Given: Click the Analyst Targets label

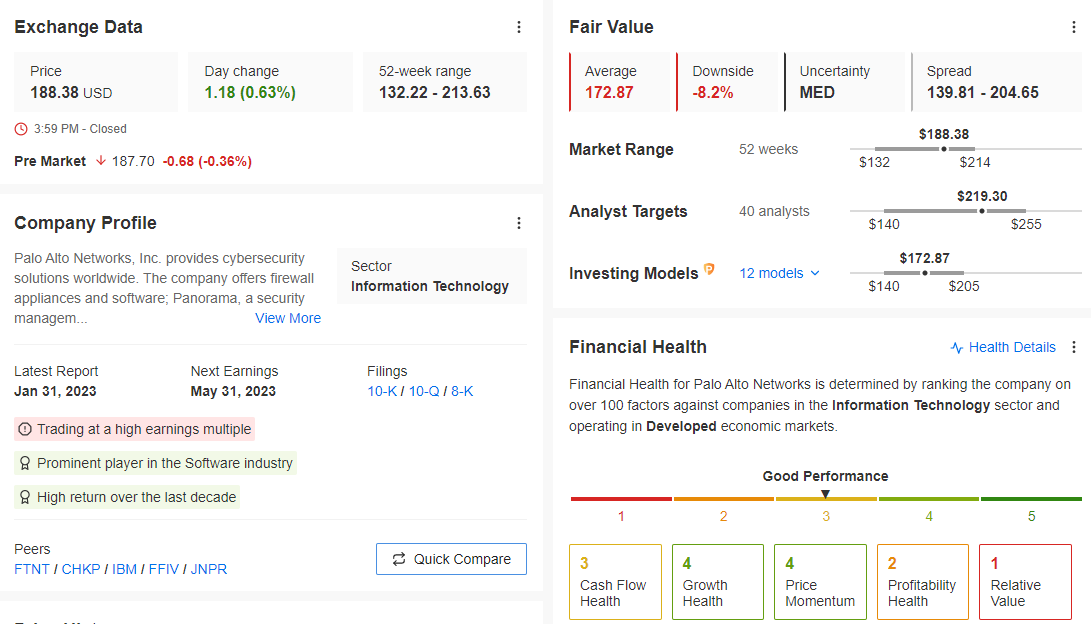Looking at the screenshot, I should 628,211.
